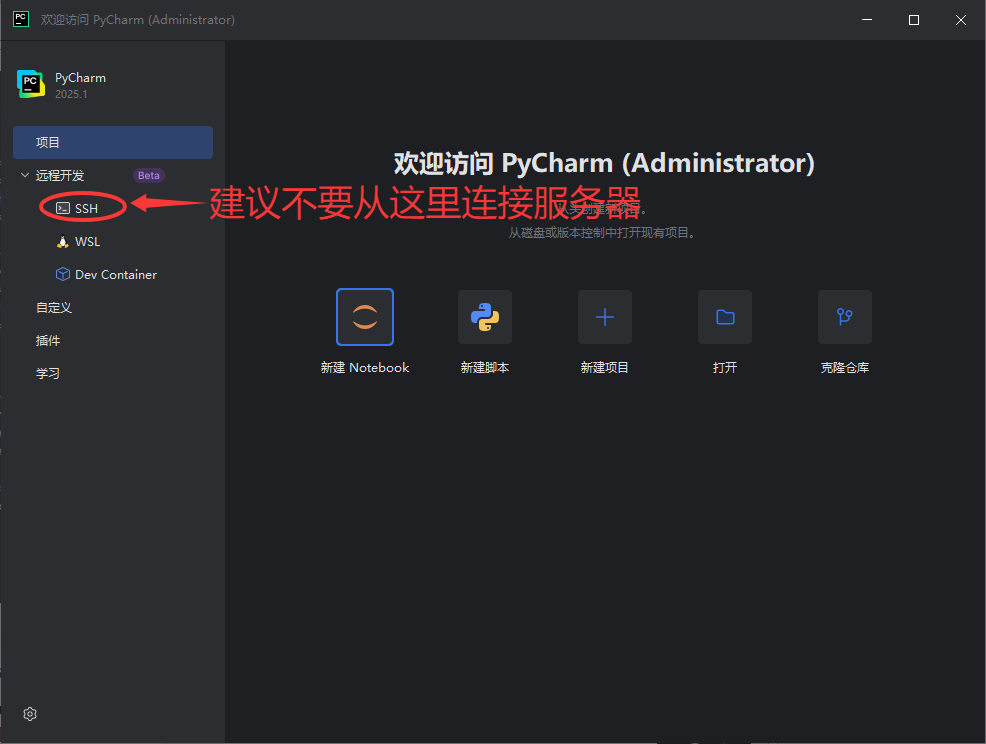Click the 新建脚本 label

click(x=485, y=367)
